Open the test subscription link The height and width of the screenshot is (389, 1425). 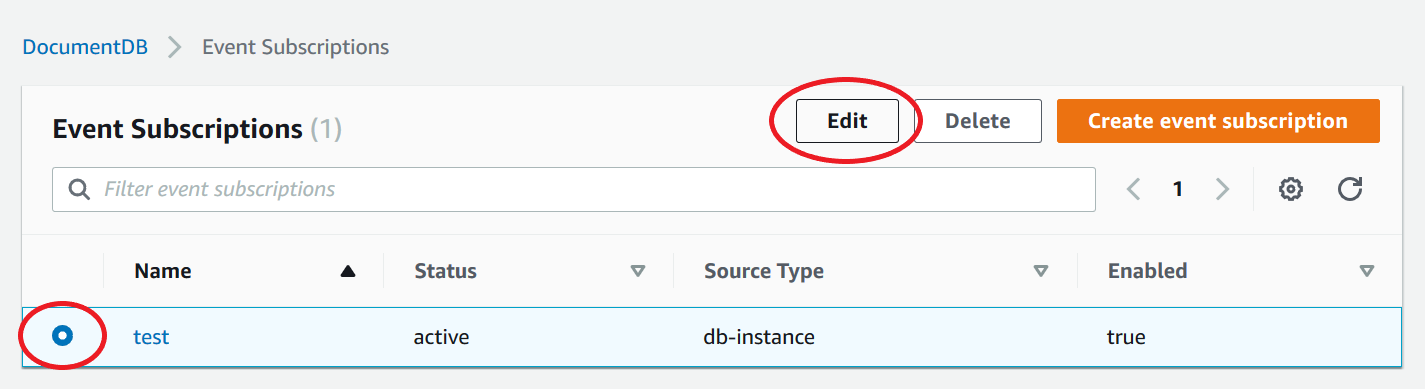click(151, 337)
